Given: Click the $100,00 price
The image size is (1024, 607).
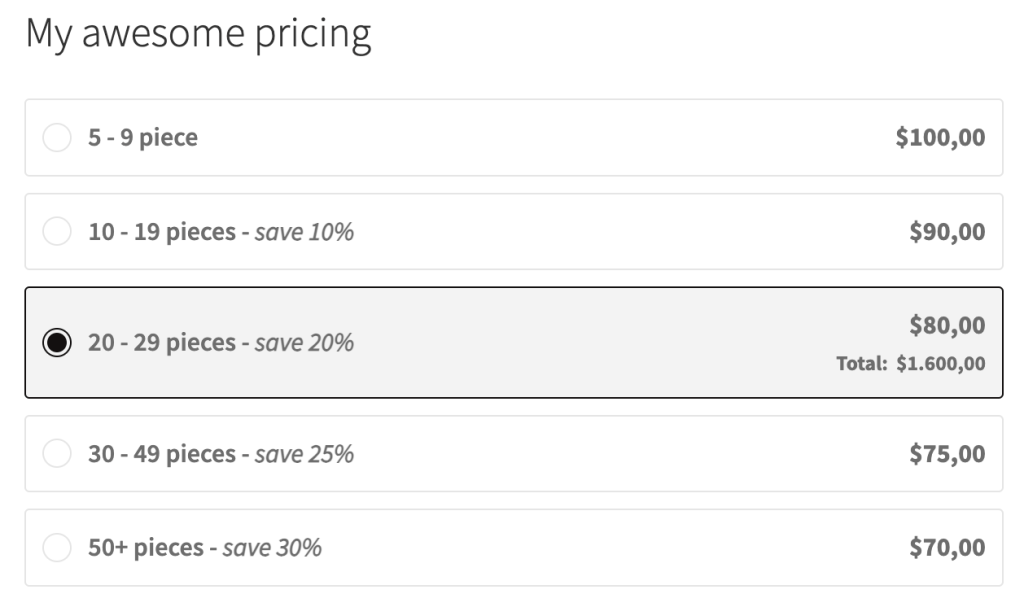Looking at the screenshot, I should [940, 137].
